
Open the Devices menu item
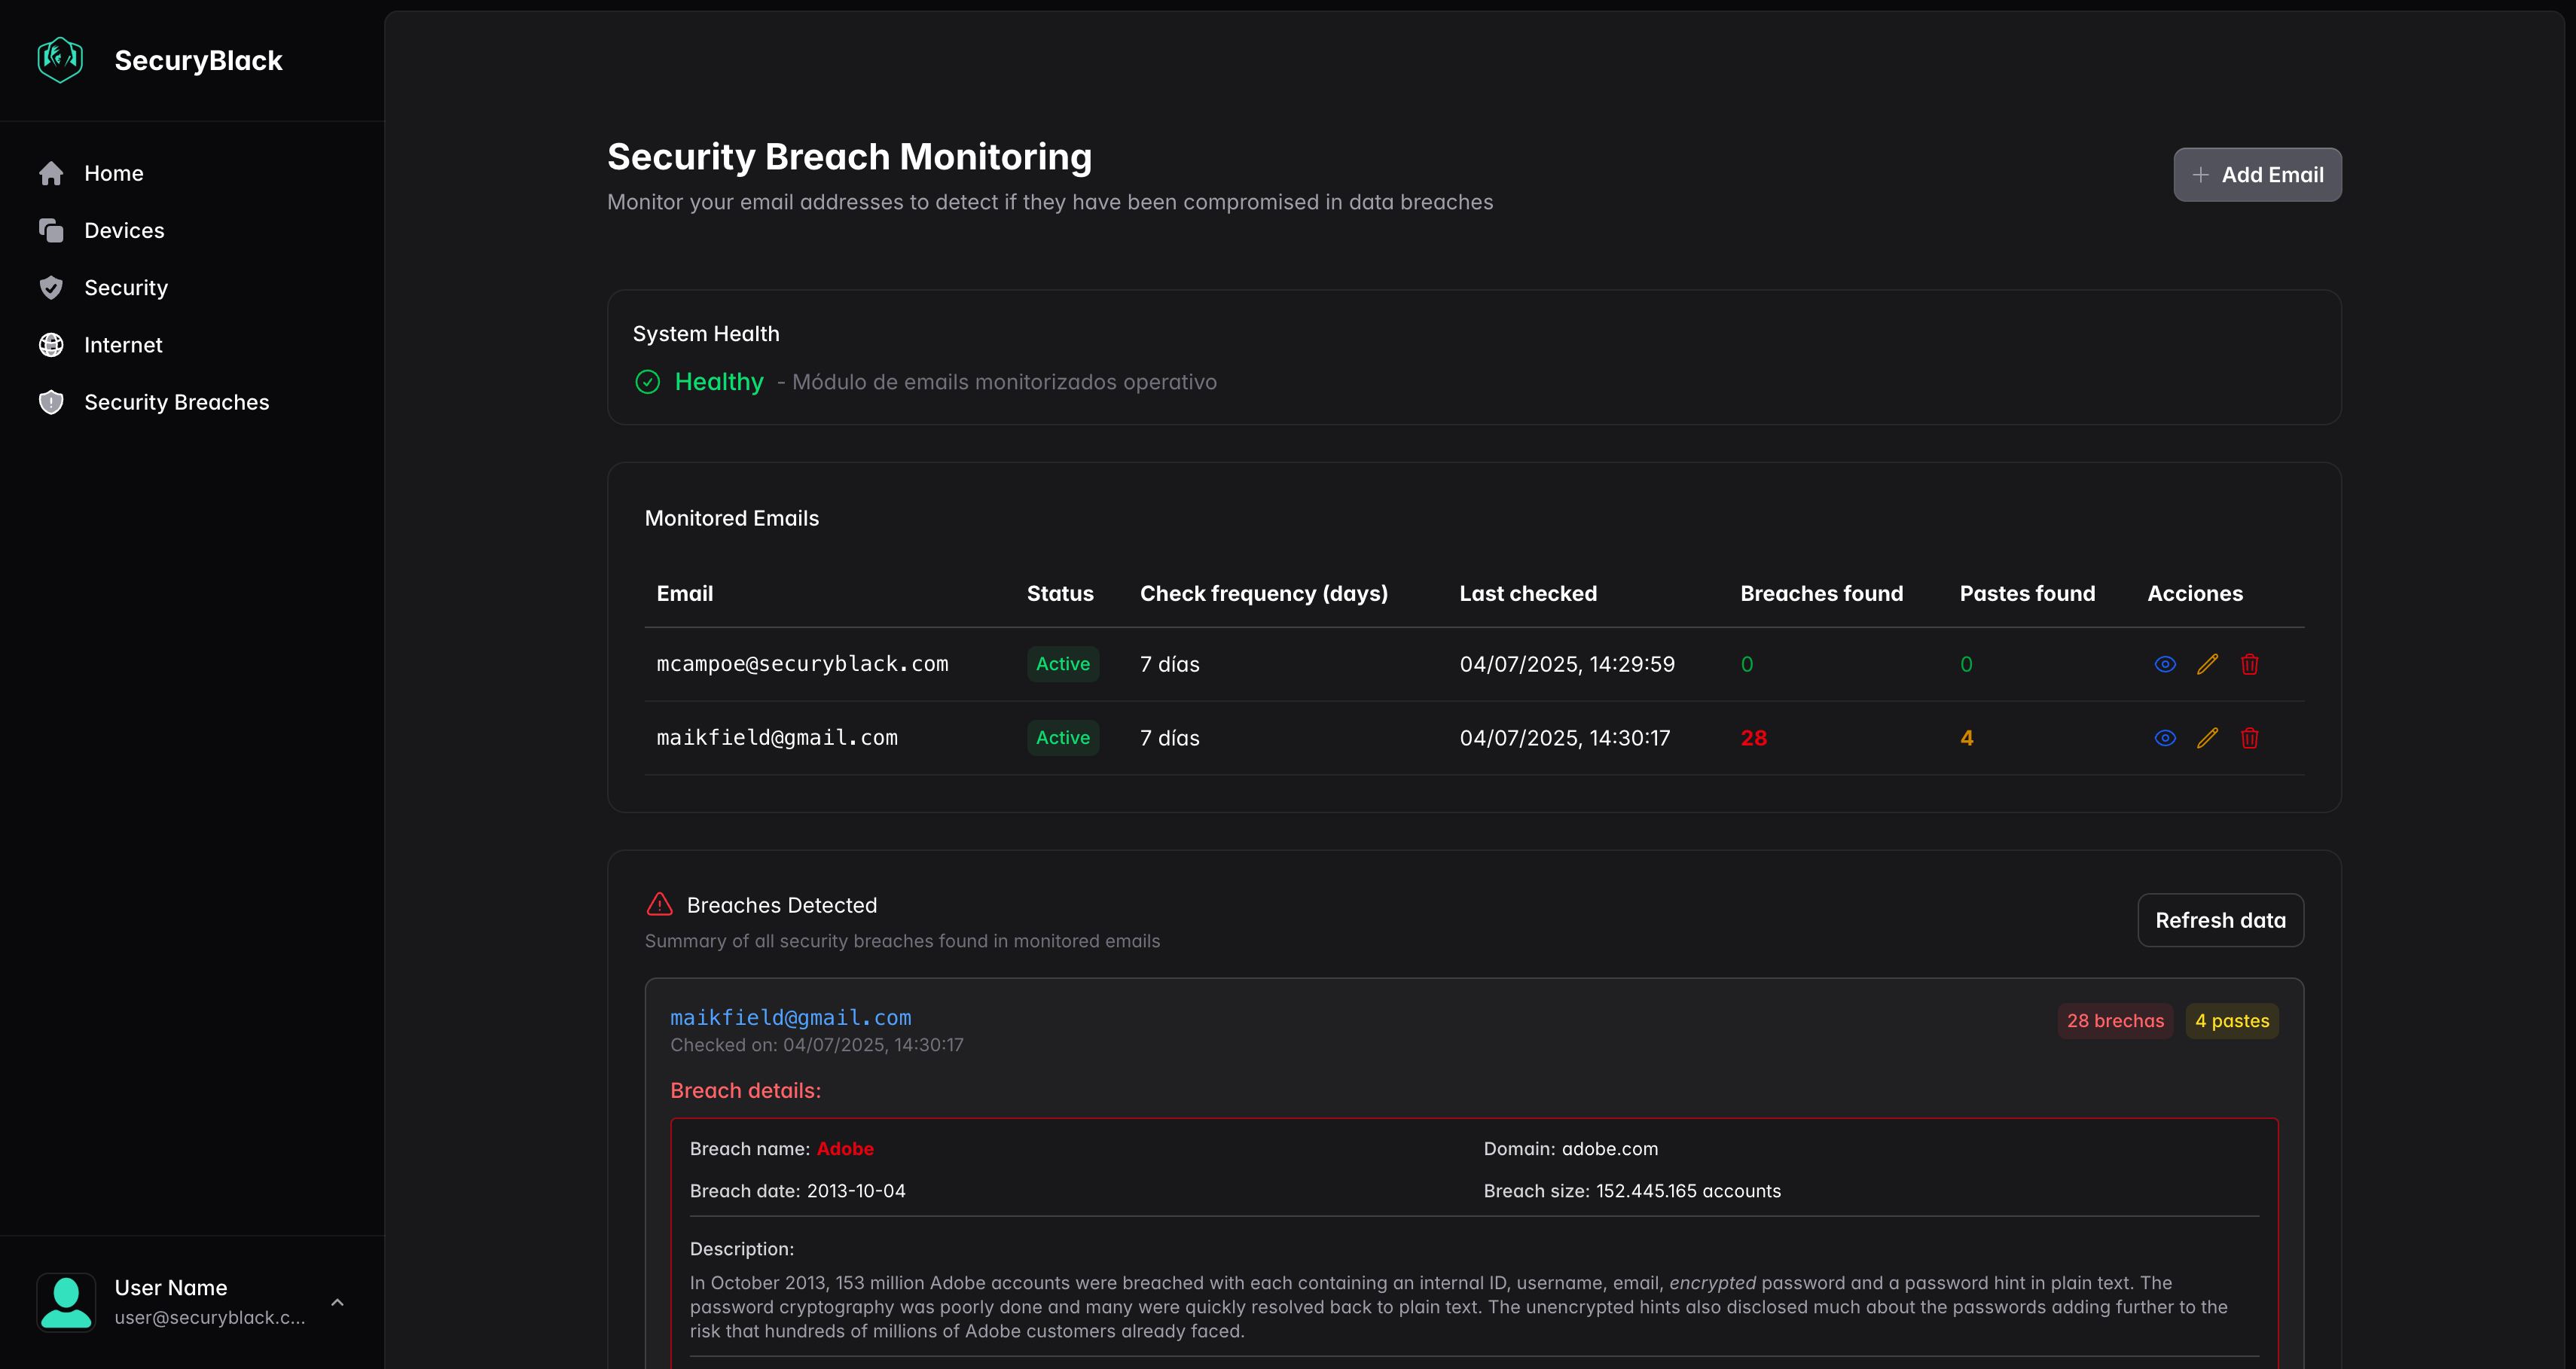tap(192, 231)
